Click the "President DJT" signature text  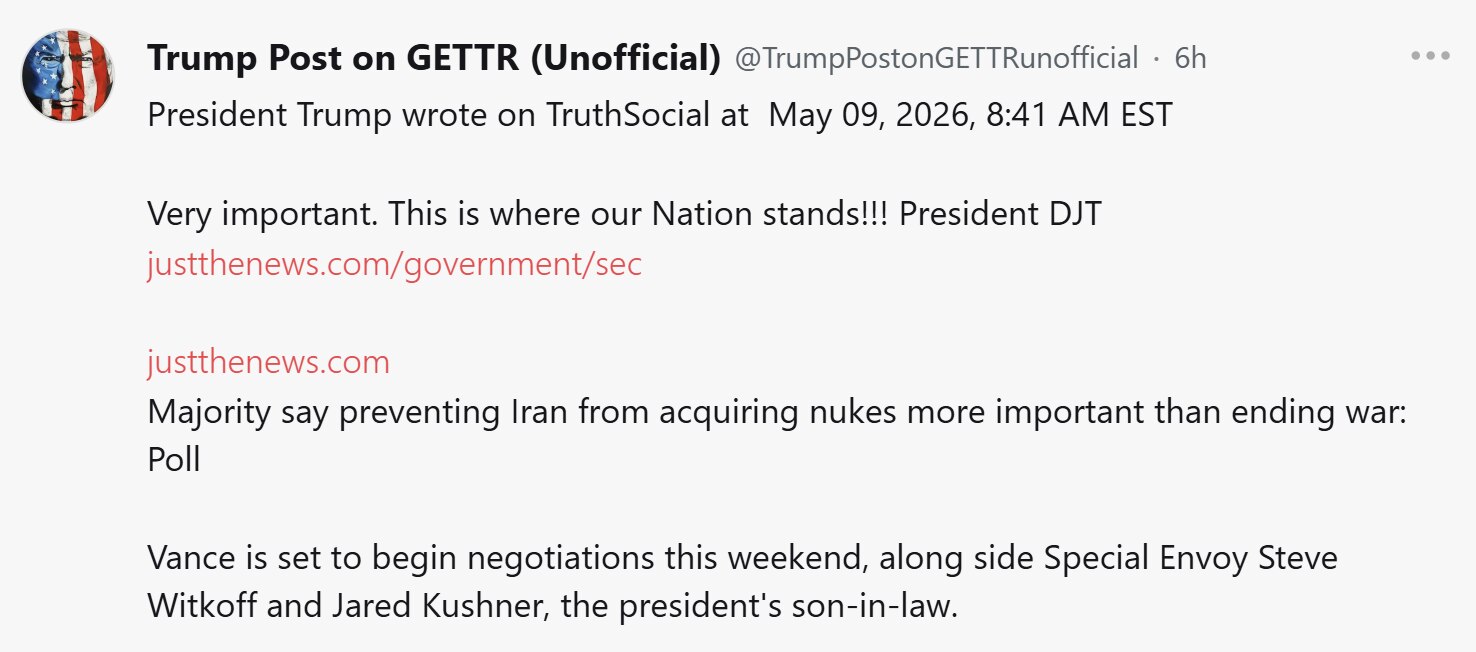tap(1000, 213)
